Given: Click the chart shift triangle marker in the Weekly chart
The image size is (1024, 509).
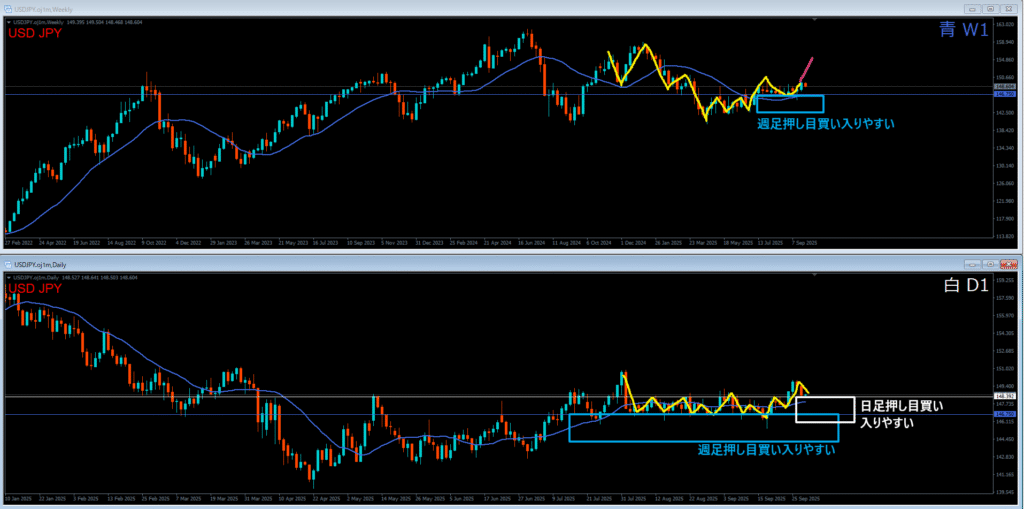Looking at the screenshot, I should (x=814, y=21).
